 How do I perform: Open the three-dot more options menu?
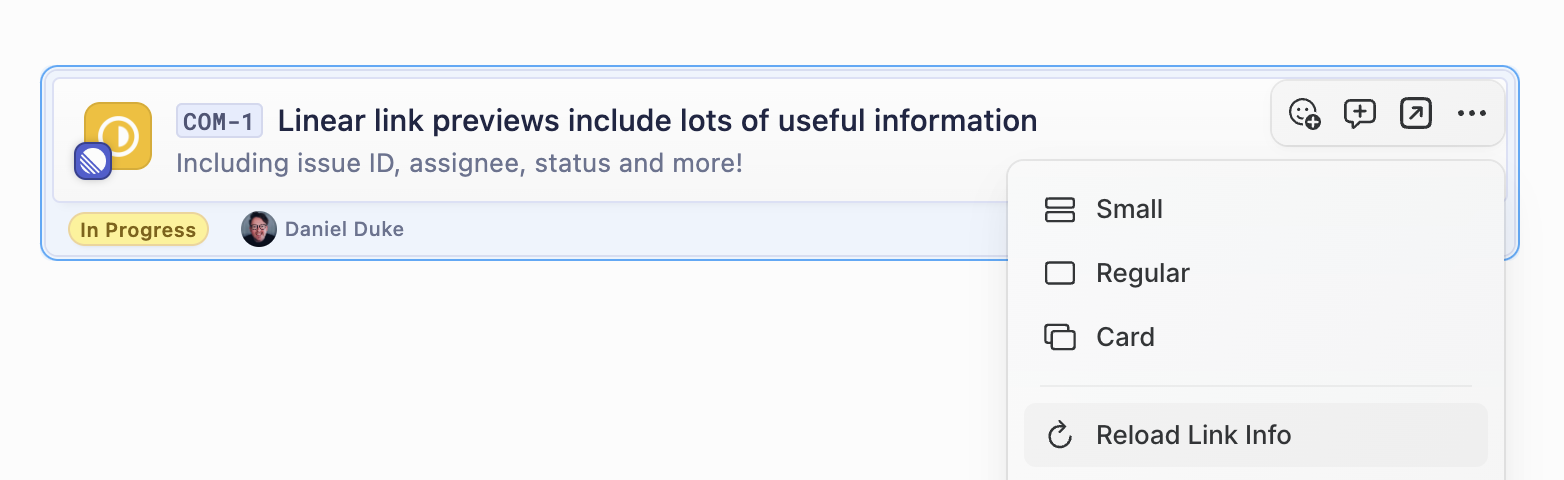coord(1472,114)
